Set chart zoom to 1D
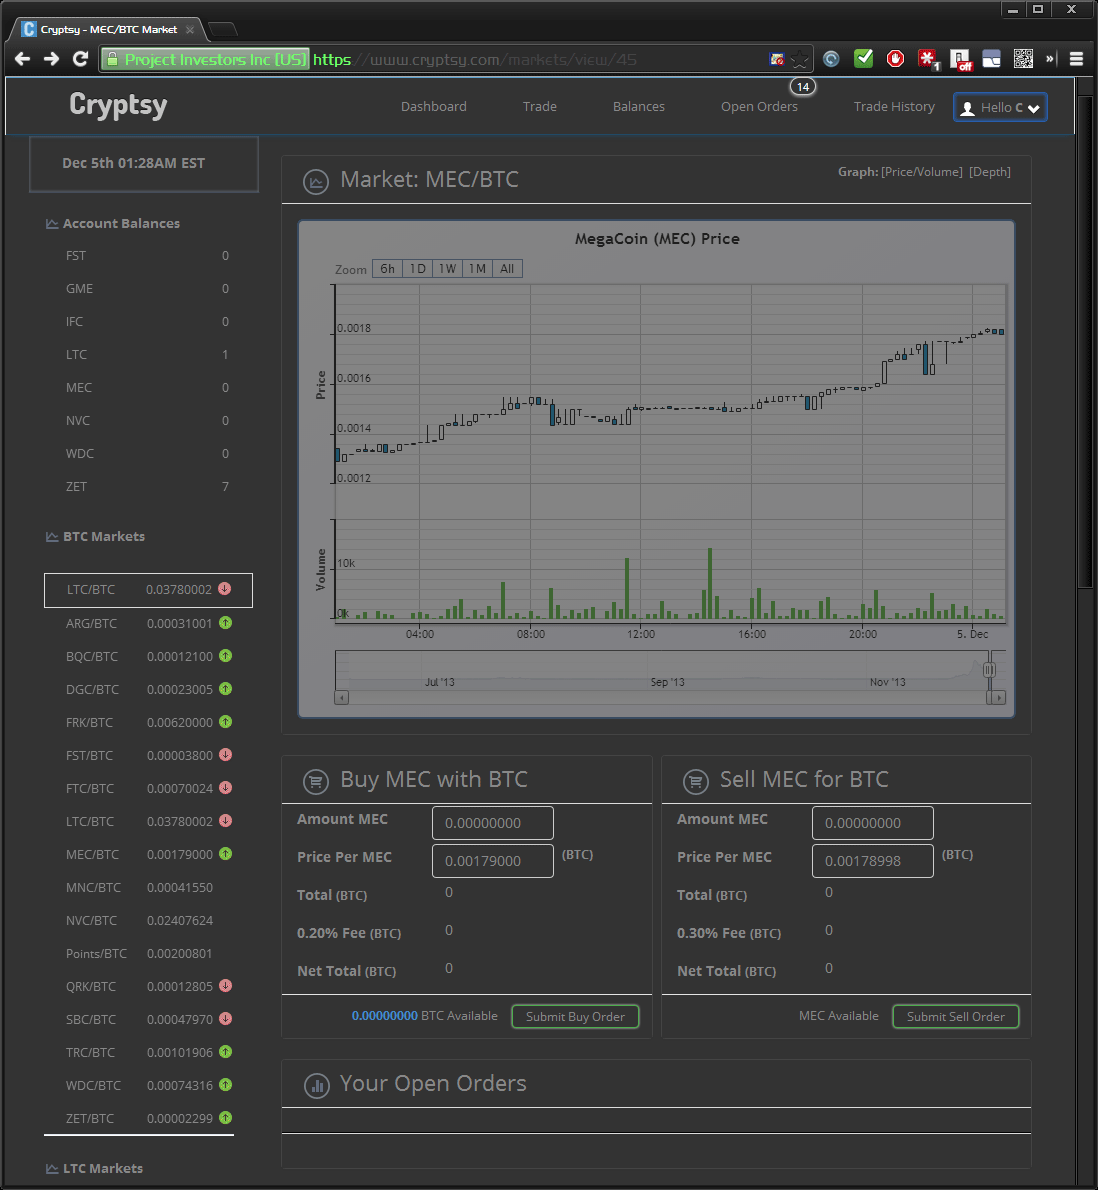Image resolution: width=1098 pixels, height=1190 pixels. (417, 269)
